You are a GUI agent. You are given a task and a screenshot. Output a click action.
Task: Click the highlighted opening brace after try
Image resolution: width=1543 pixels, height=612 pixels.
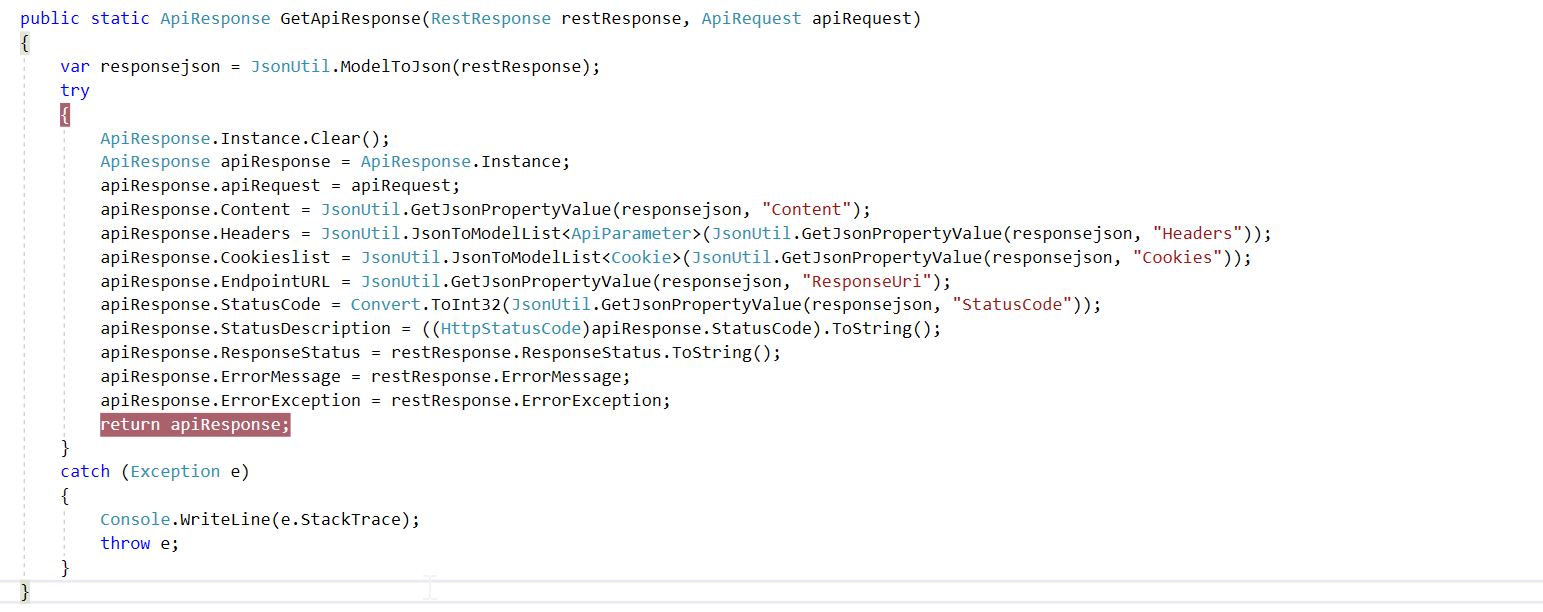64,114
